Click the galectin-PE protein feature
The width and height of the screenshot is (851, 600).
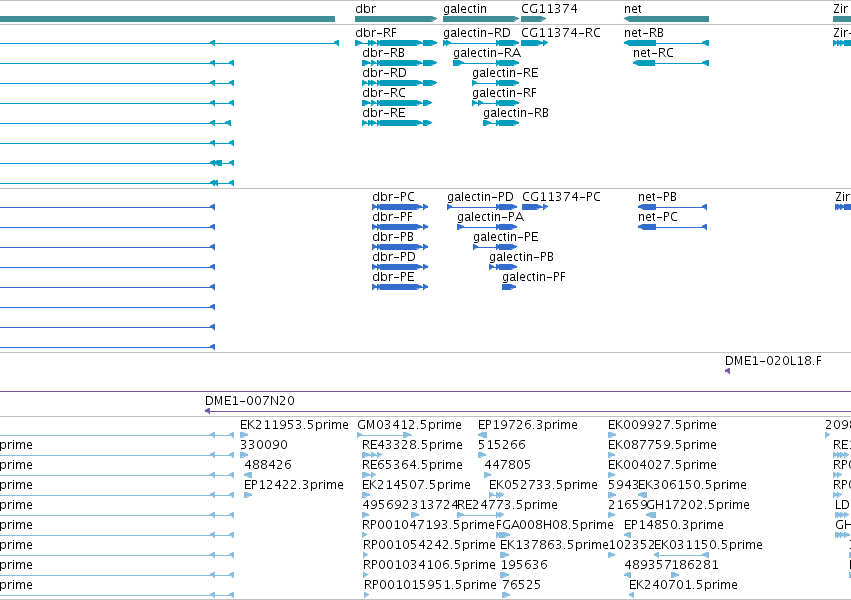pos(495,247)
